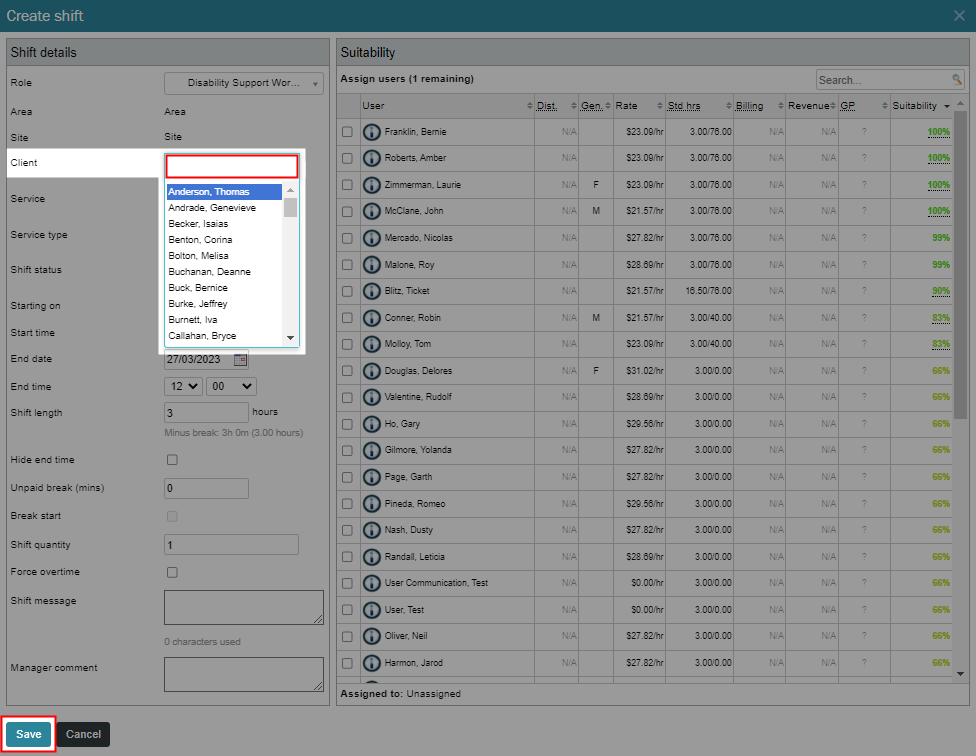Open info icon for Zimmerman, Laurie
The height and width of the screenshot is (756, 976).
[x=372, y=185]
